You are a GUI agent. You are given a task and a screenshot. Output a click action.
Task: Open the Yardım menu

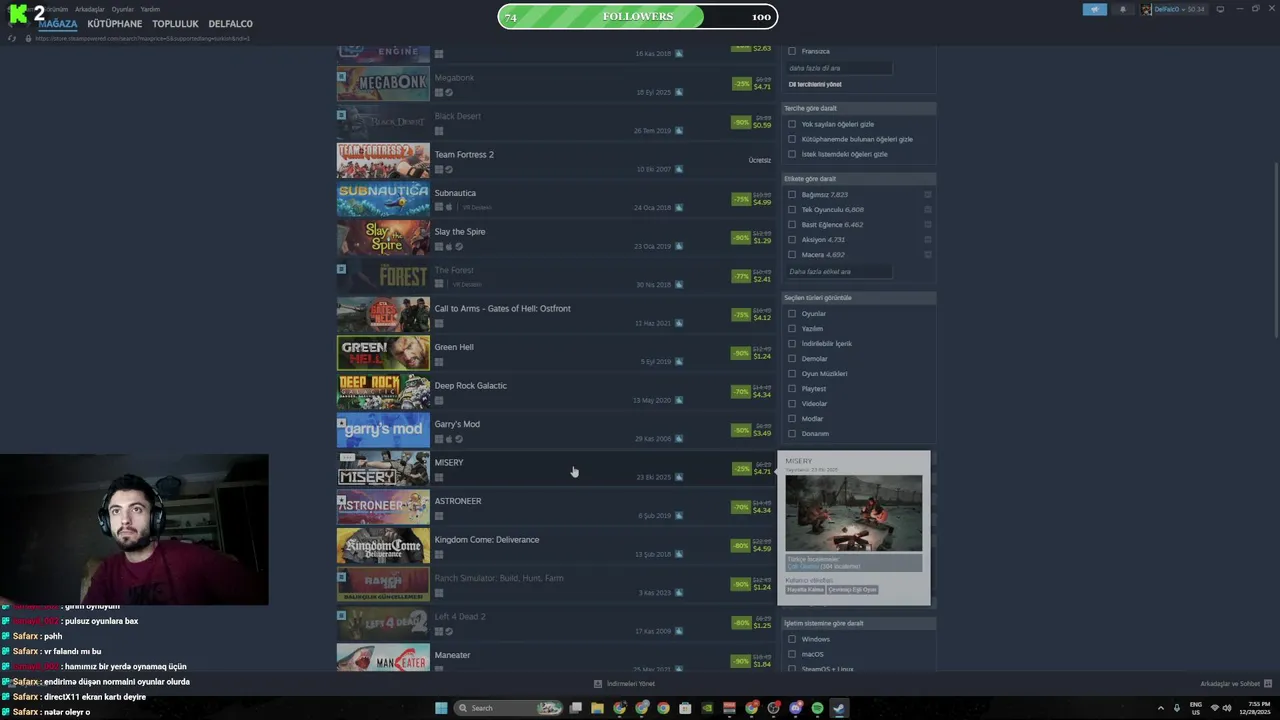tap(150, 9)
